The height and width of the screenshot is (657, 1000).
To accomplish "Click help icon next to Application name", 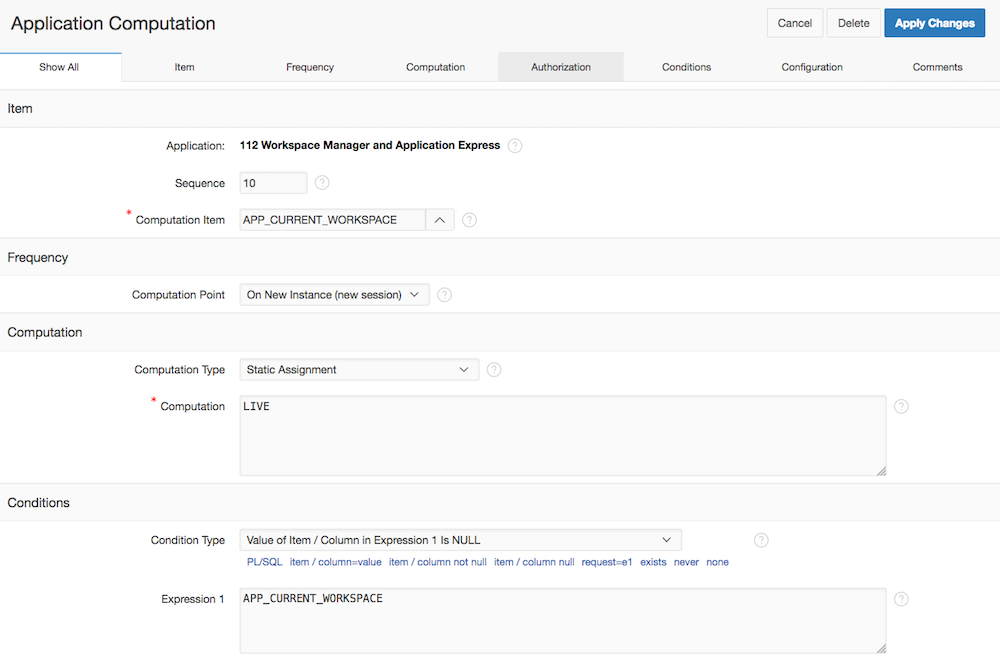I will (515, 146).
